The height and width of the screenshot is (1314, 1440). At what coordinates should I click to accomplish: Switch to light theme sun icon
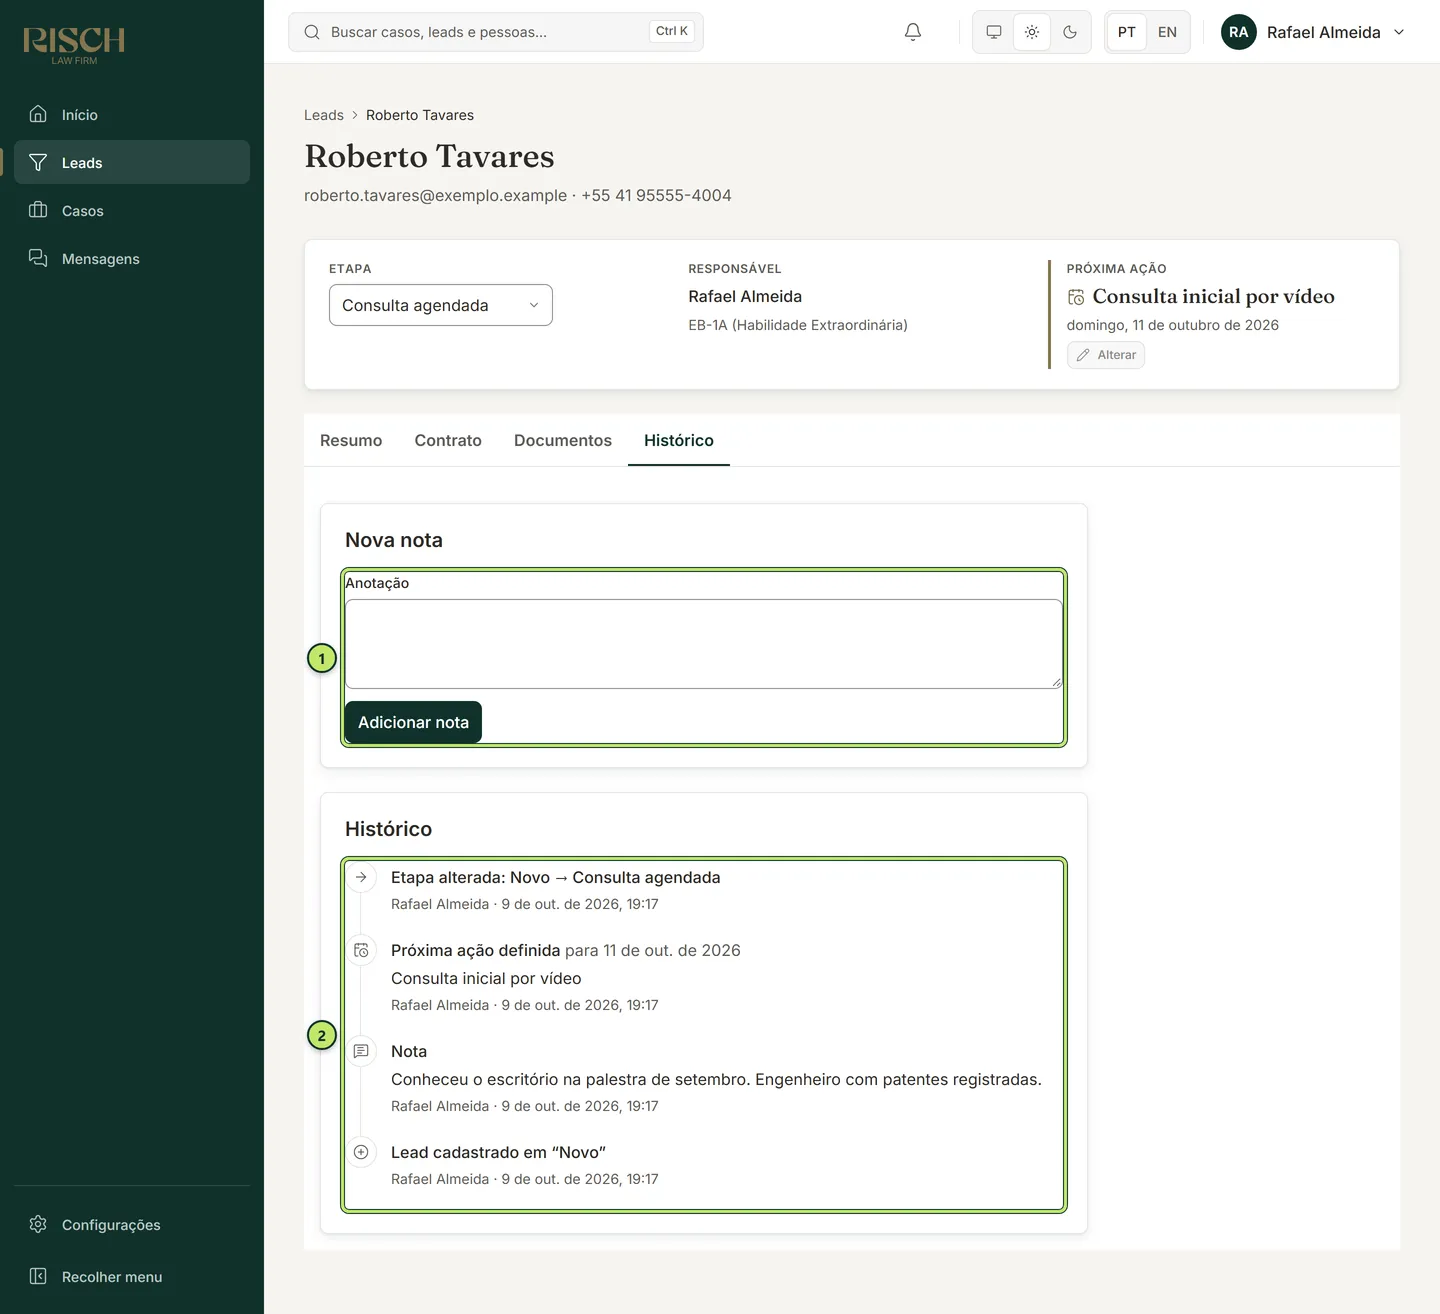pyautogui.click(x=1032, y=32)
